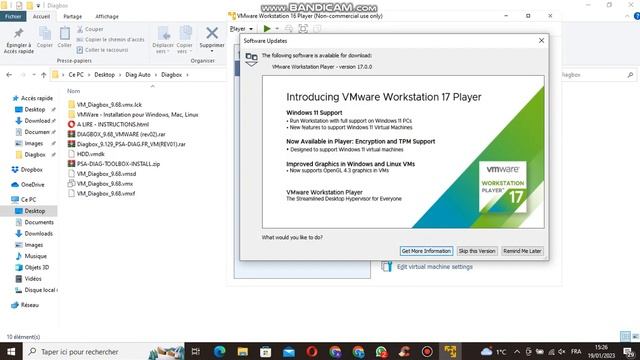This screenshot has height=360, width=640.
Task: Open Opera browser from the taskbar
Action: (312, 351)
